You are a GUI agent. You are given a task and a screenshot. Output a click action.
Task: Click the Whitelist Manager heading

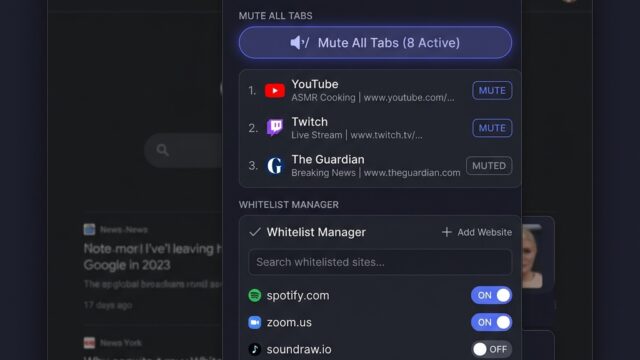(x=316, y=232)
